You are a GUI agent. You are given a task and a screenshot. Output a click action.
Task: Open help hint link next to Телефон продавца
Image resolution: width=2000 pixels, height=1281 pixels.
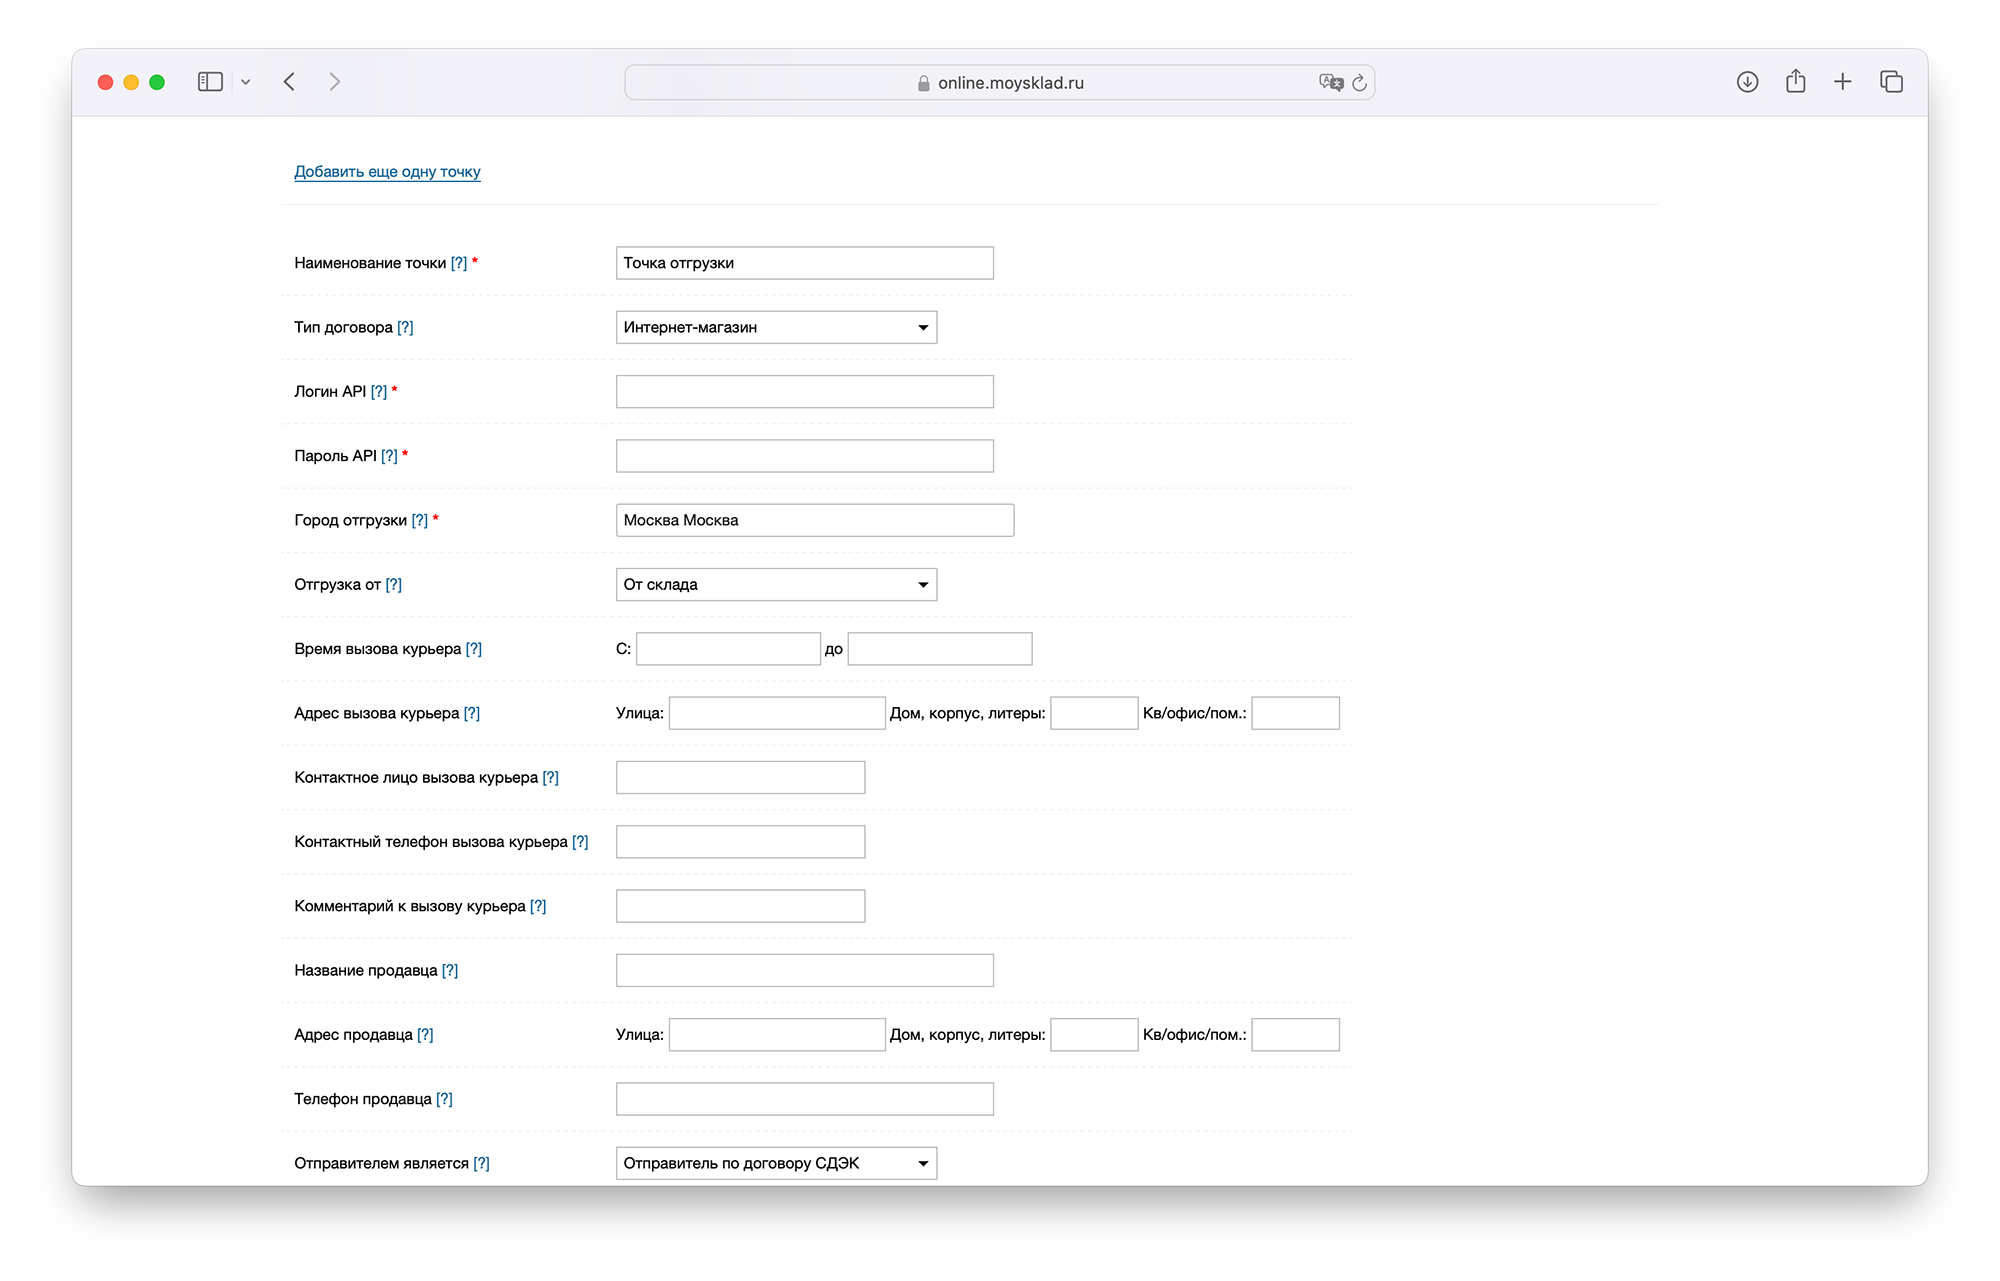(x=445, y=1099)
